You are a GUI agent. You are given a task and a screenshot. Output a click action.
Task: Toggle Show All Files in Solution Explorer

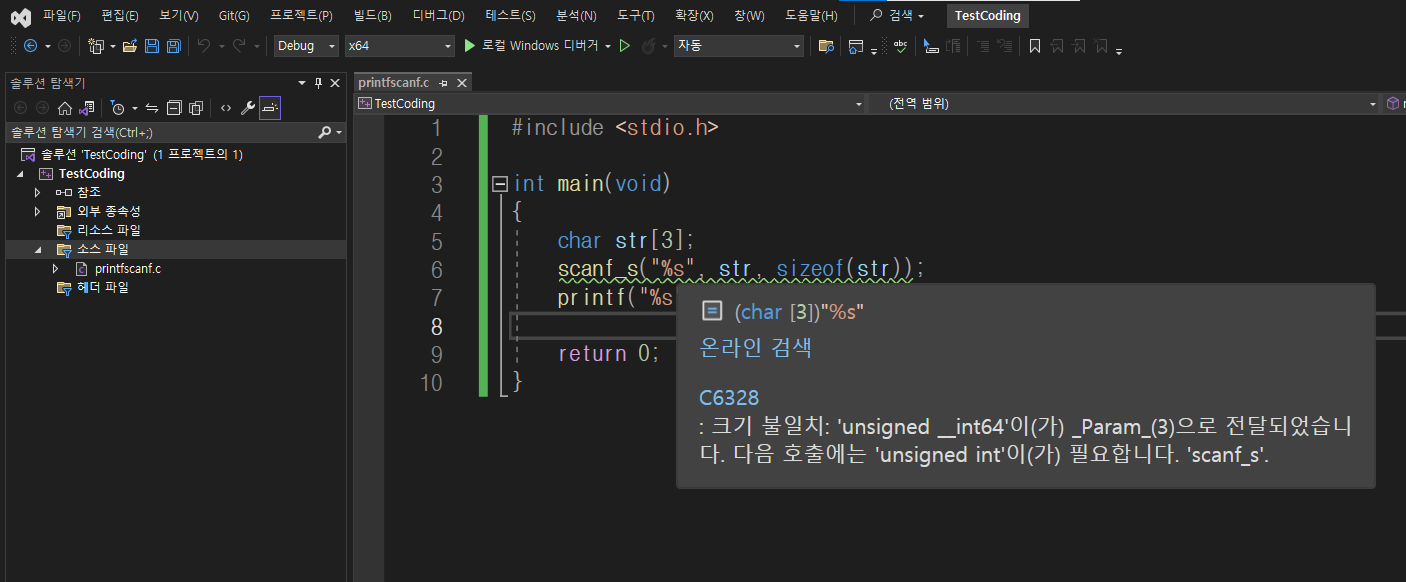click(x=196, y=108)
